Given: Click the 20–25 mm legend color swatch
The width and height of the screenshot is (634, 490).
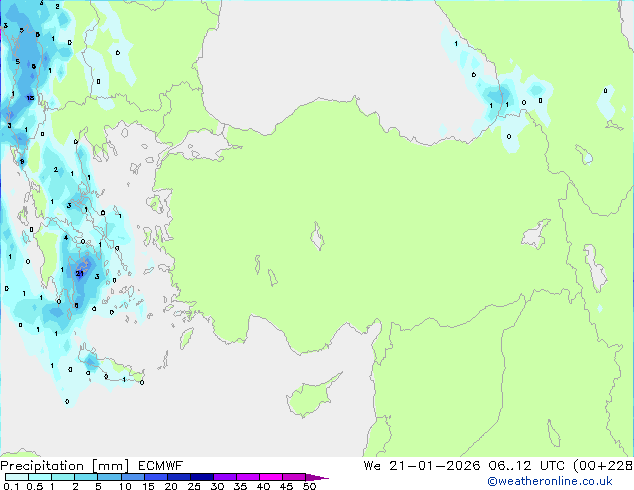Looking at the screenshot, I should (179, 477).
